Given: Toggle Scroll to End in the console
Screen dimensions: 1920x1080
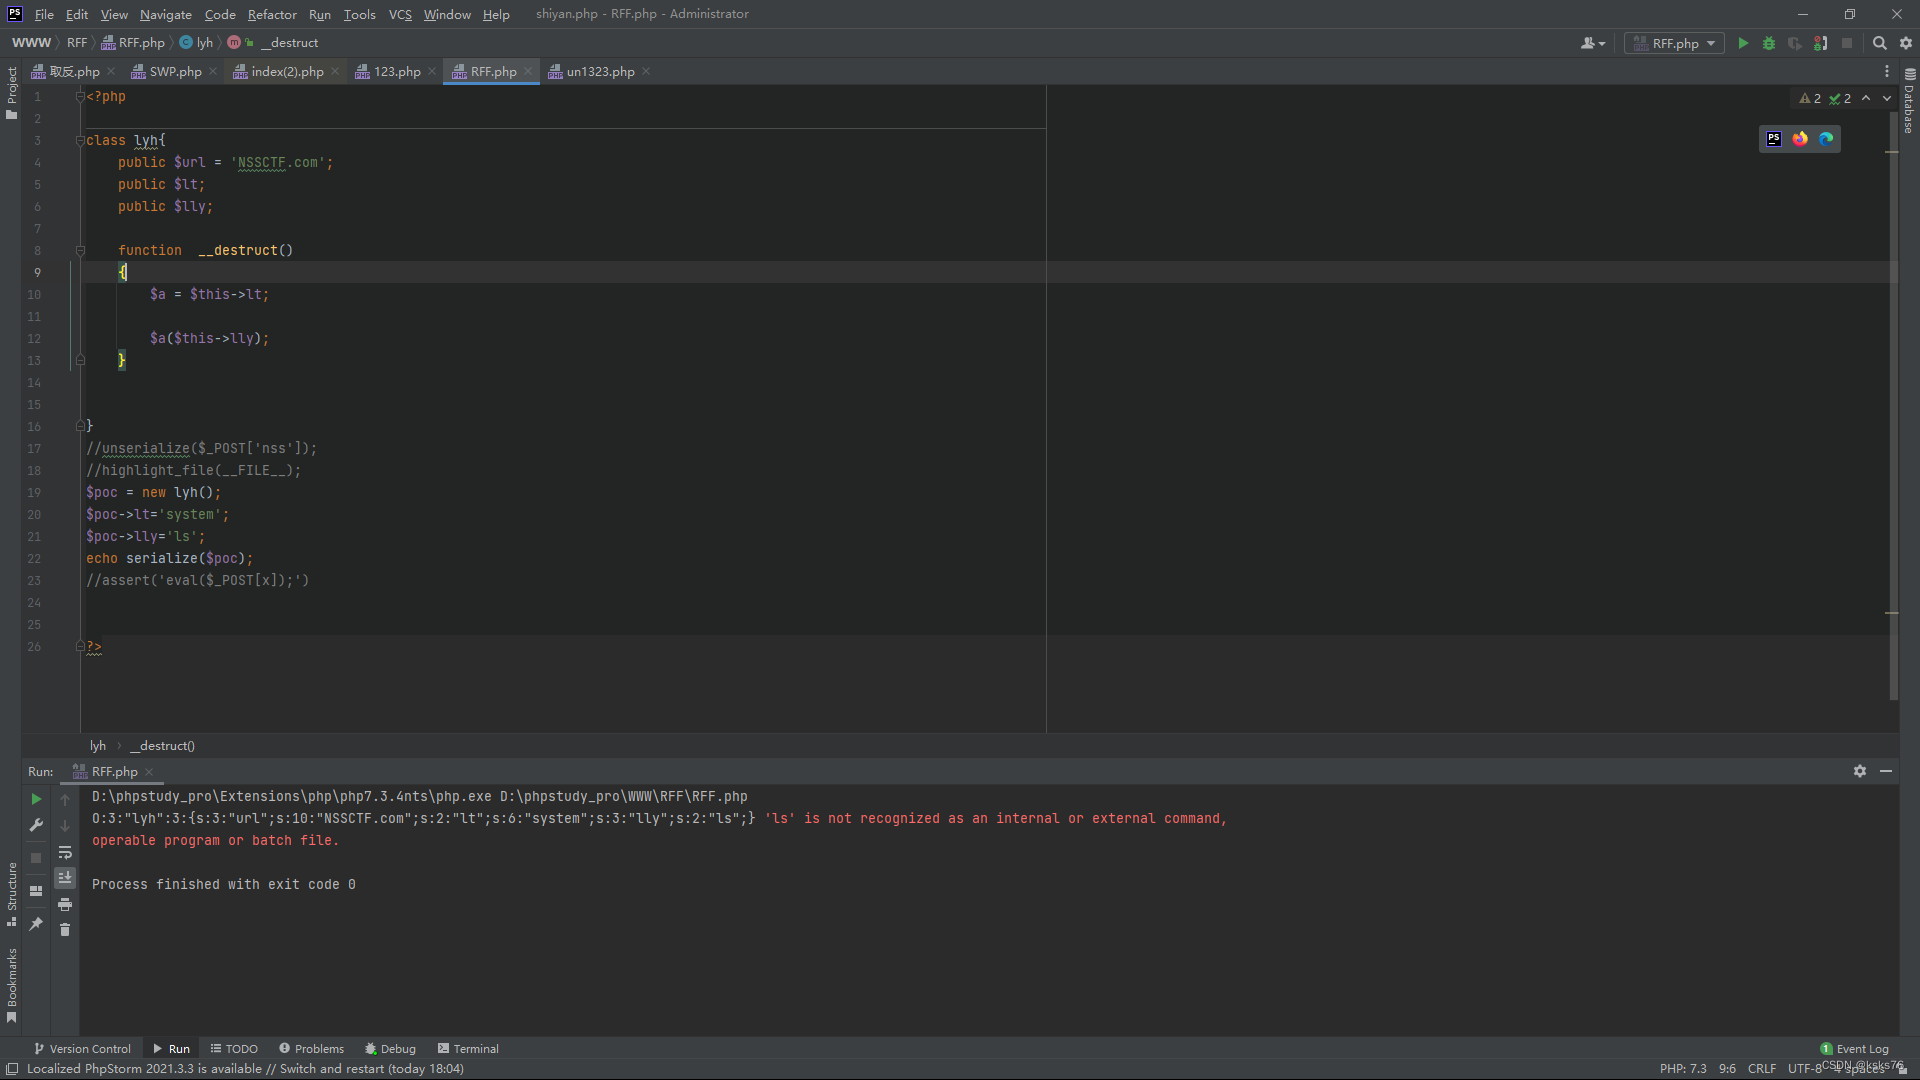Looking at the screenshot, I should (x=65, y=878).
